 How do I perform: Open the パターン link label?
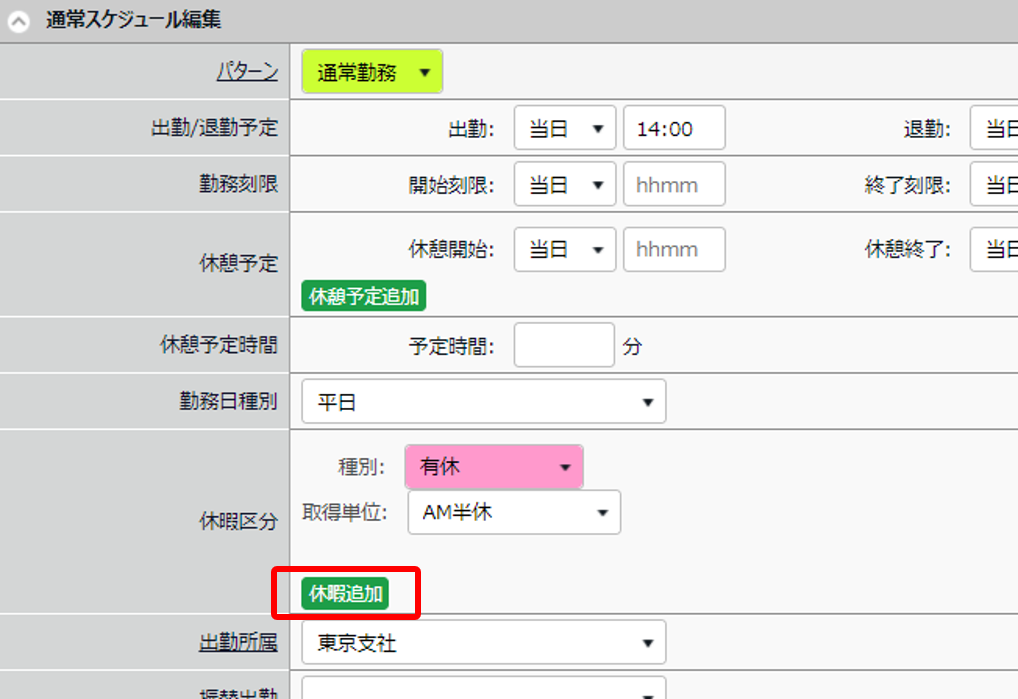[247, 71]
